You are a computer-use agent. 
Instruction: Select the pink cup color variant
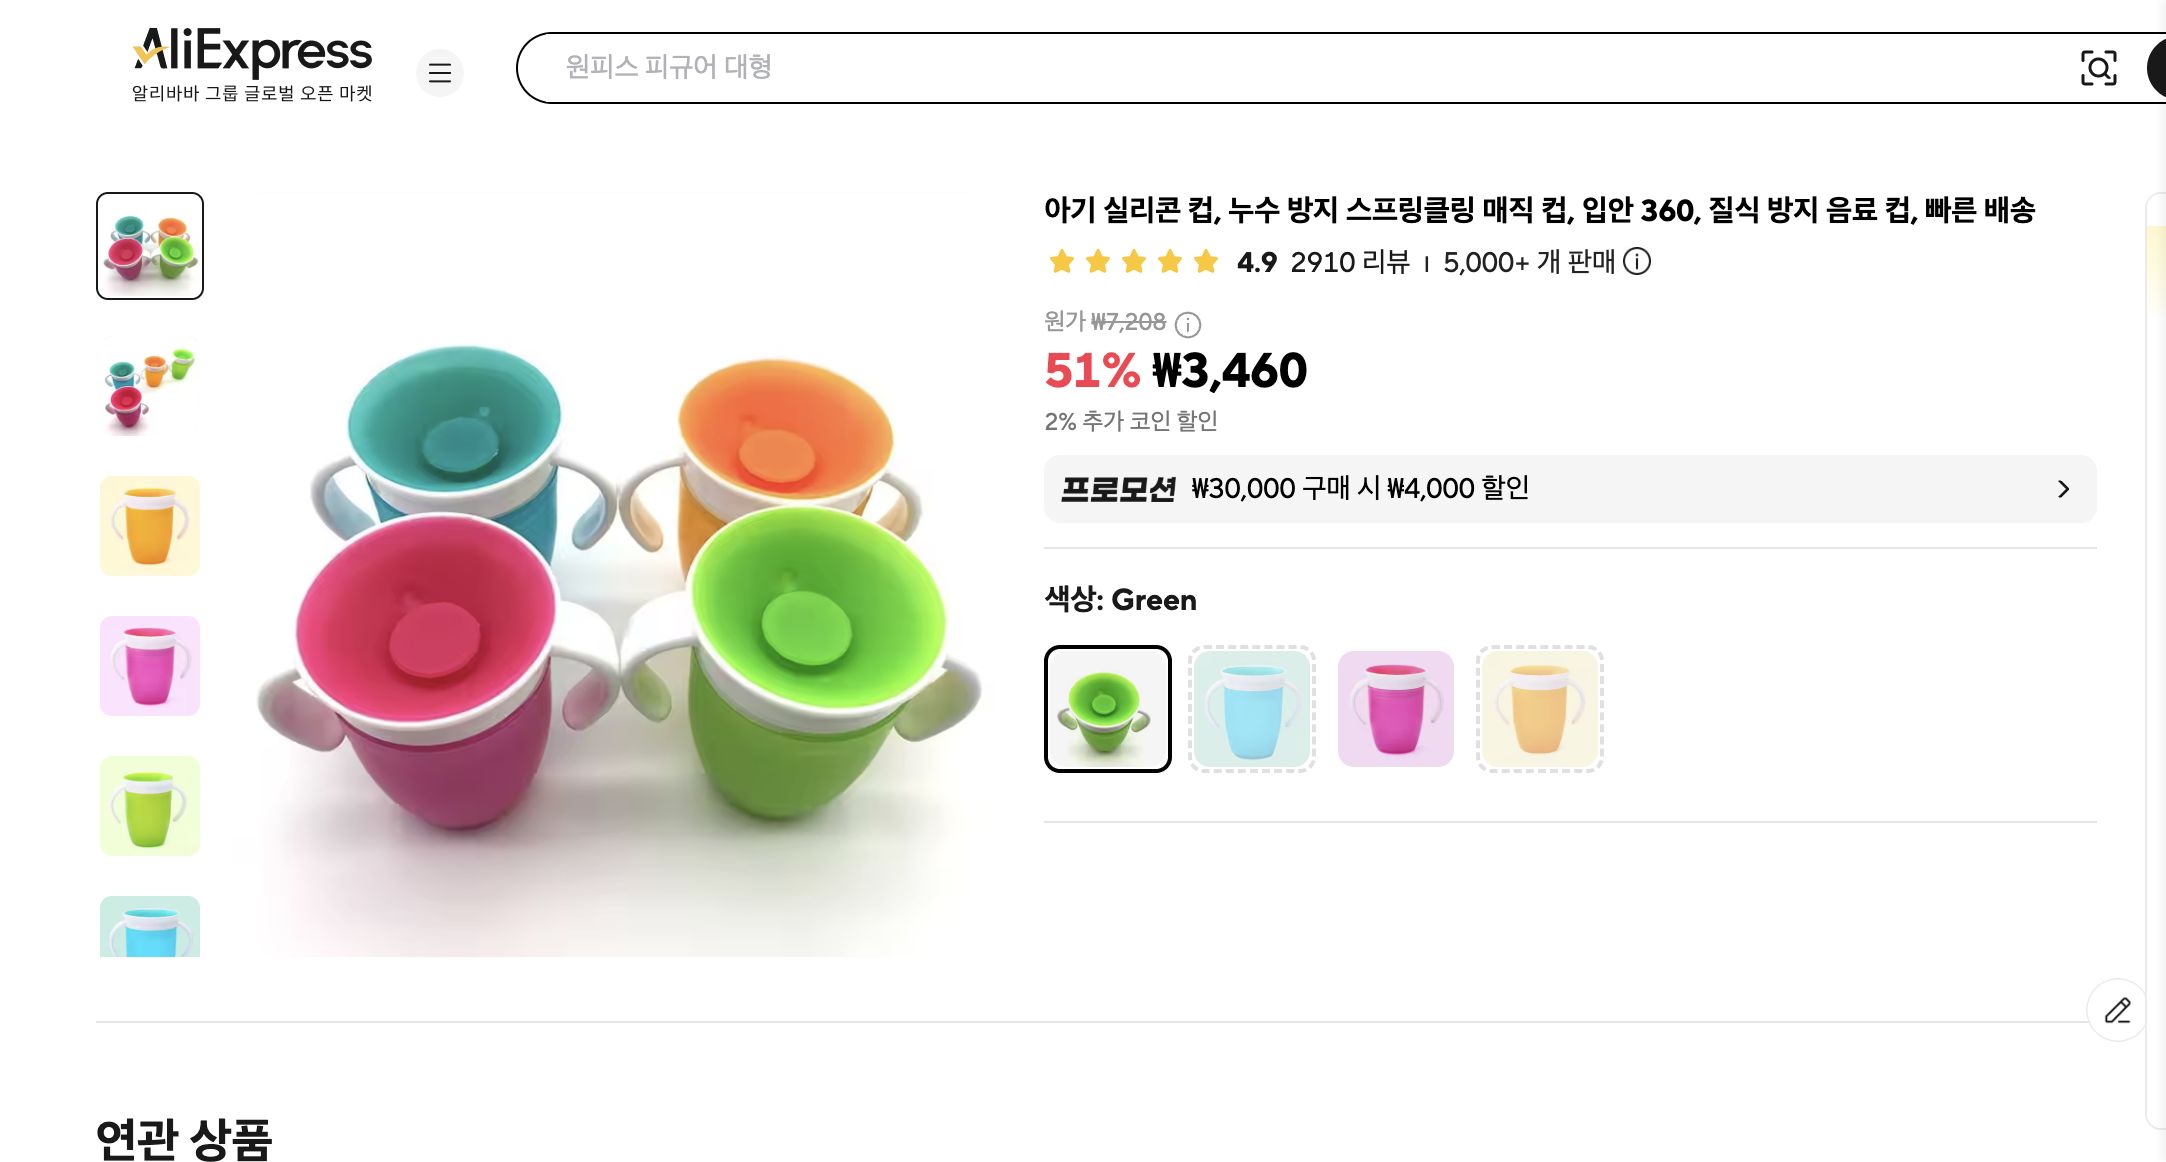coord(1395,708)
